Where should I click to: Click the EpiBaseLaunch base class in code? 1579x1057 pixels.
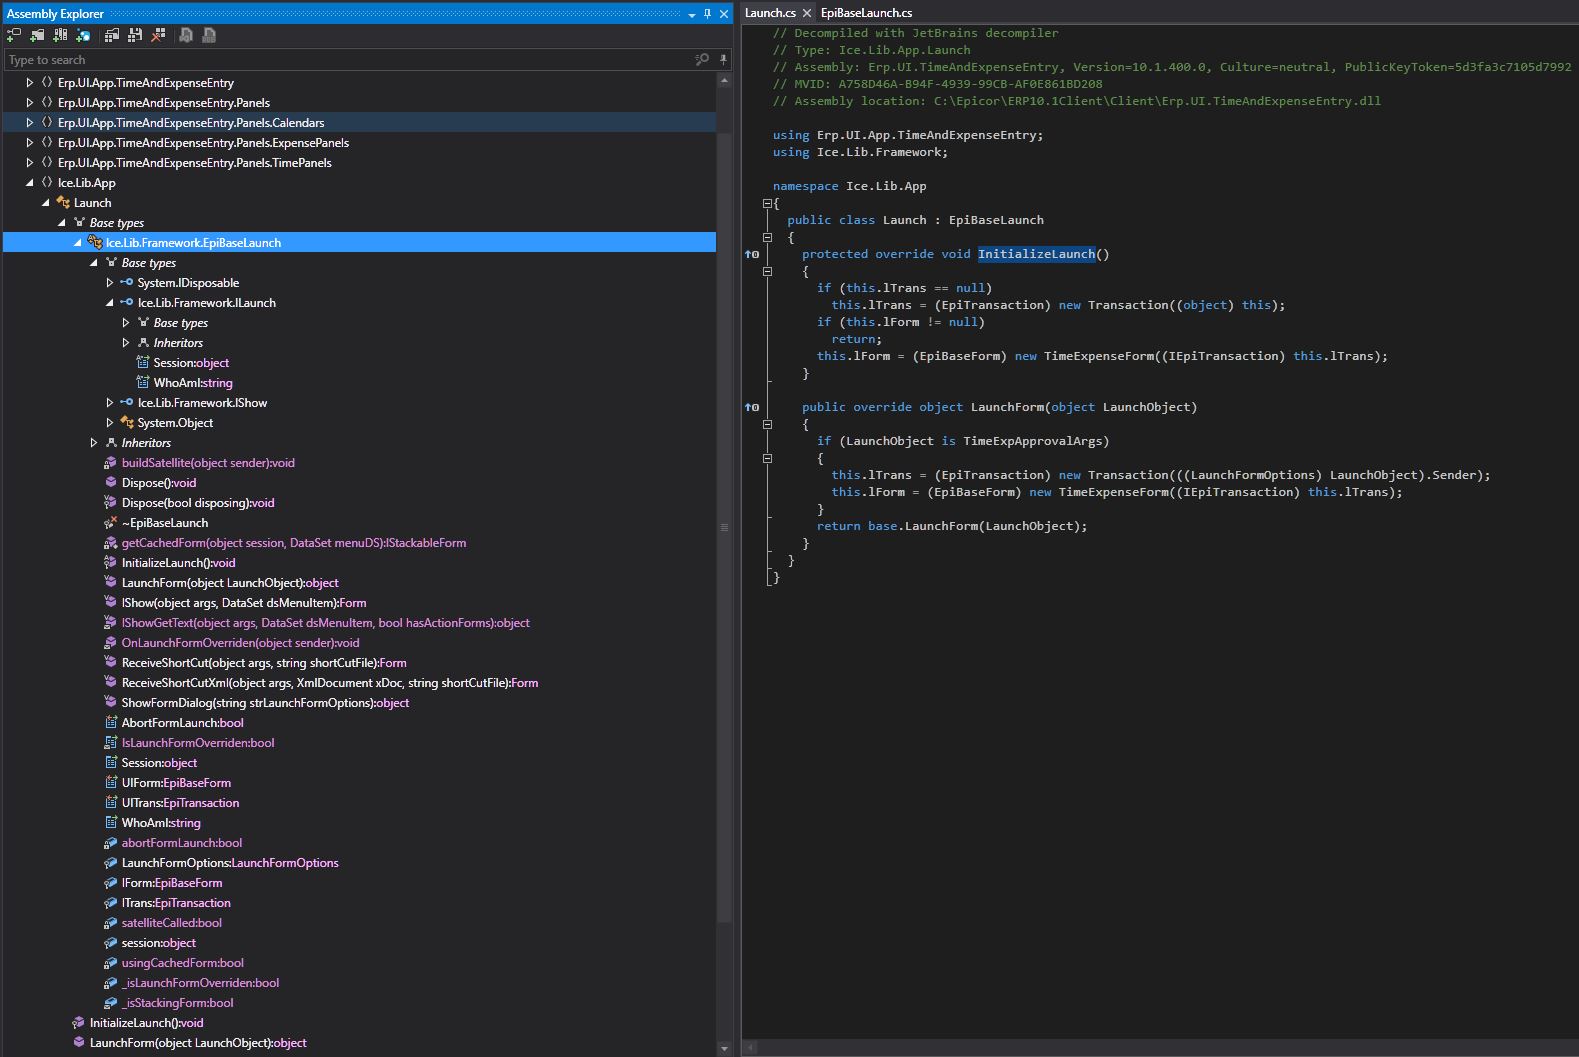click(996, 220)
